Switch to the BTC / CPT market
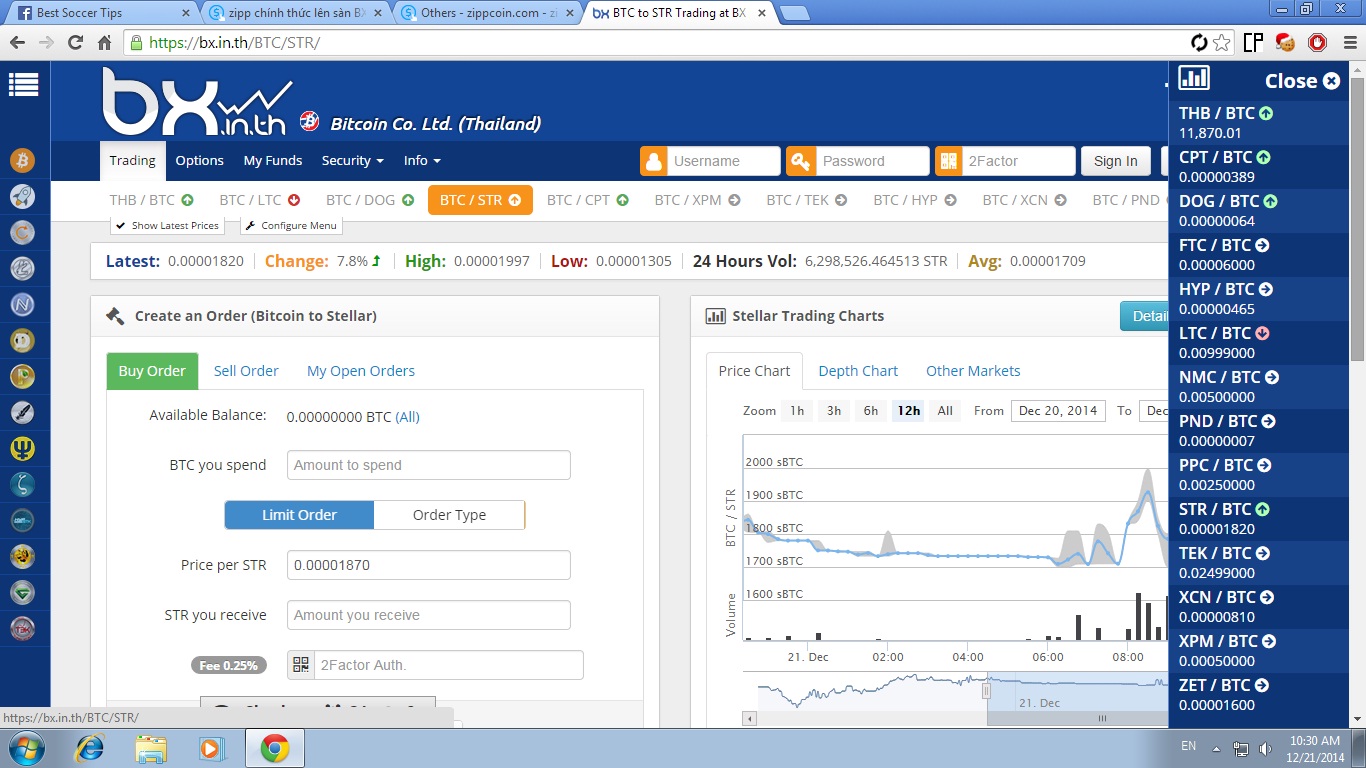 (x=588, y=200)
